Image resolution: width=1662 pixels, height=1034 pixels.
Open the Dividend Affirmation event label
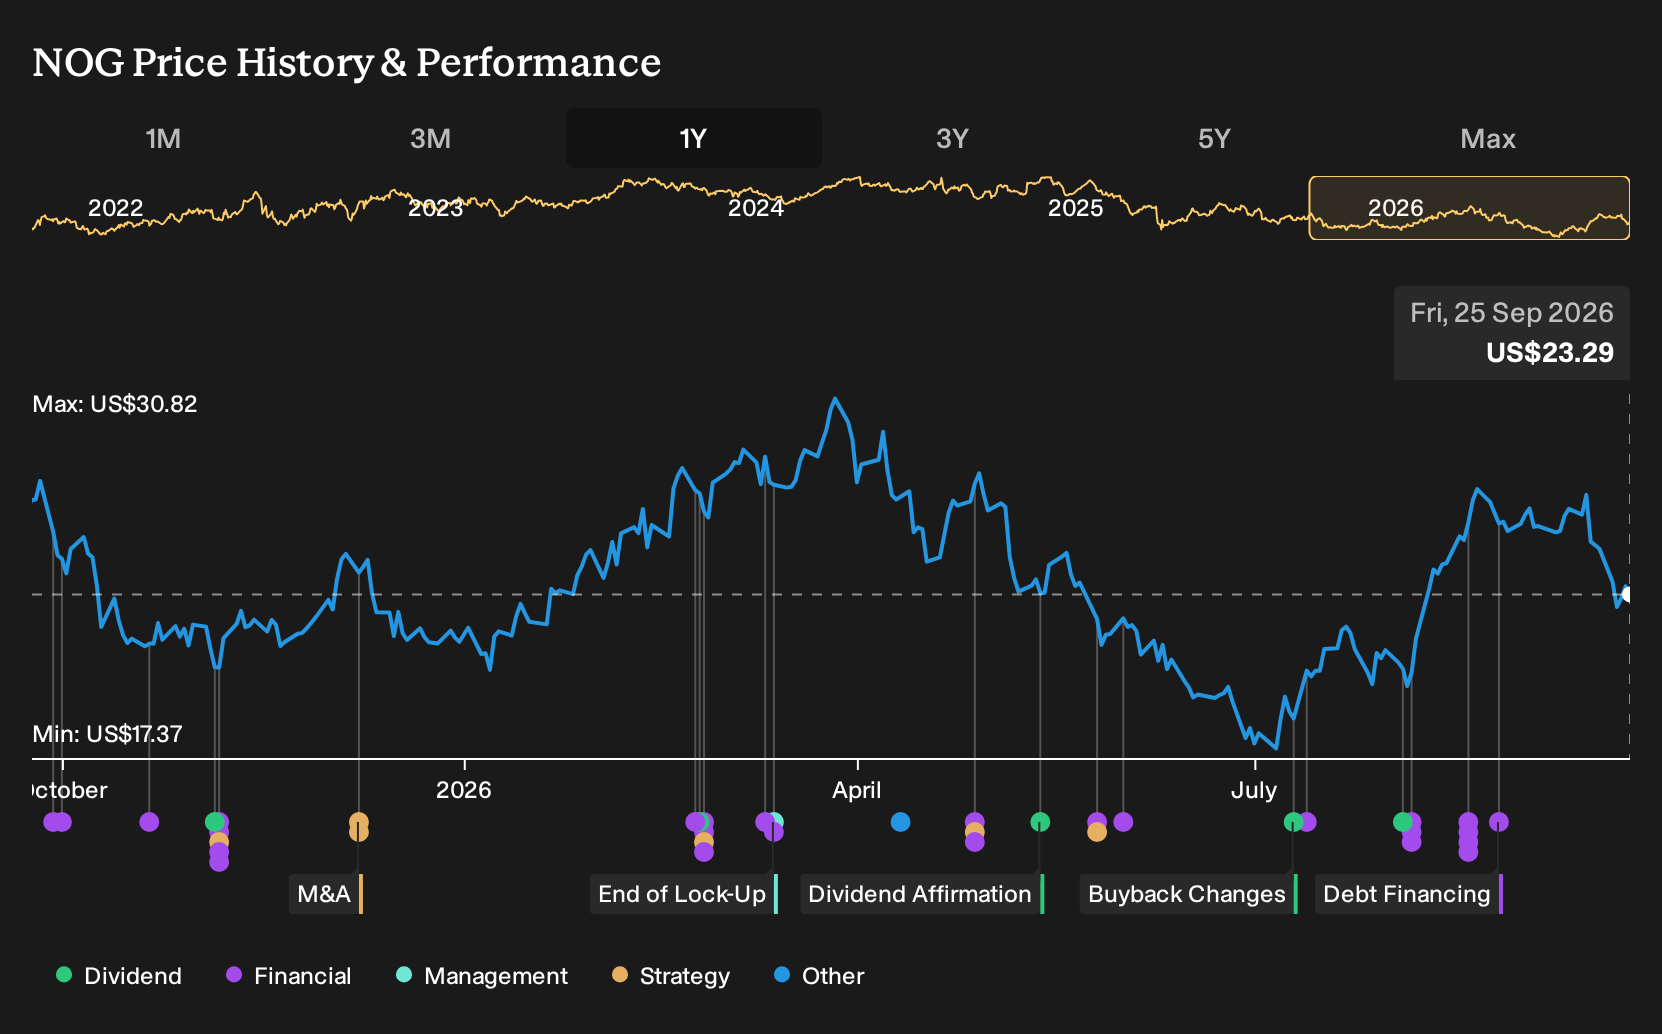pyautogui.click(x=921, y=894)
